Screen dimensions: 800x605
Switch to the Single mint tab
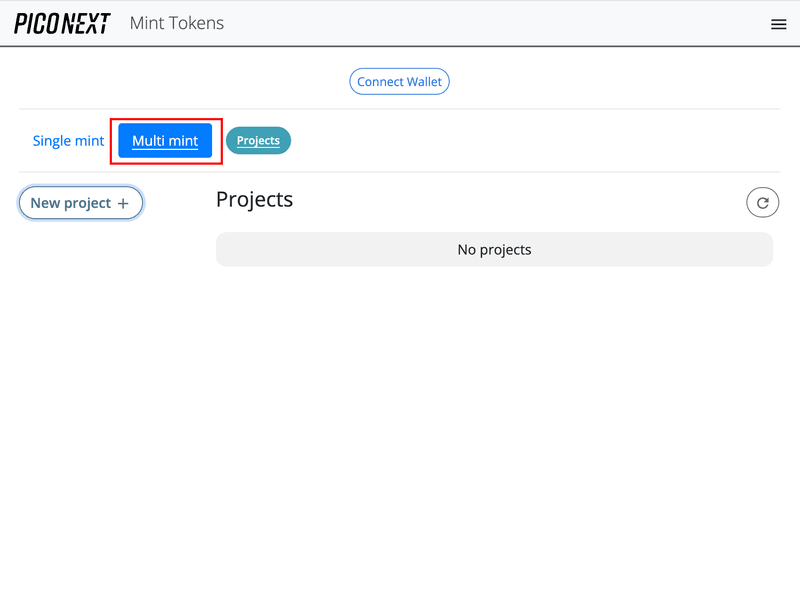click(68, 141)
